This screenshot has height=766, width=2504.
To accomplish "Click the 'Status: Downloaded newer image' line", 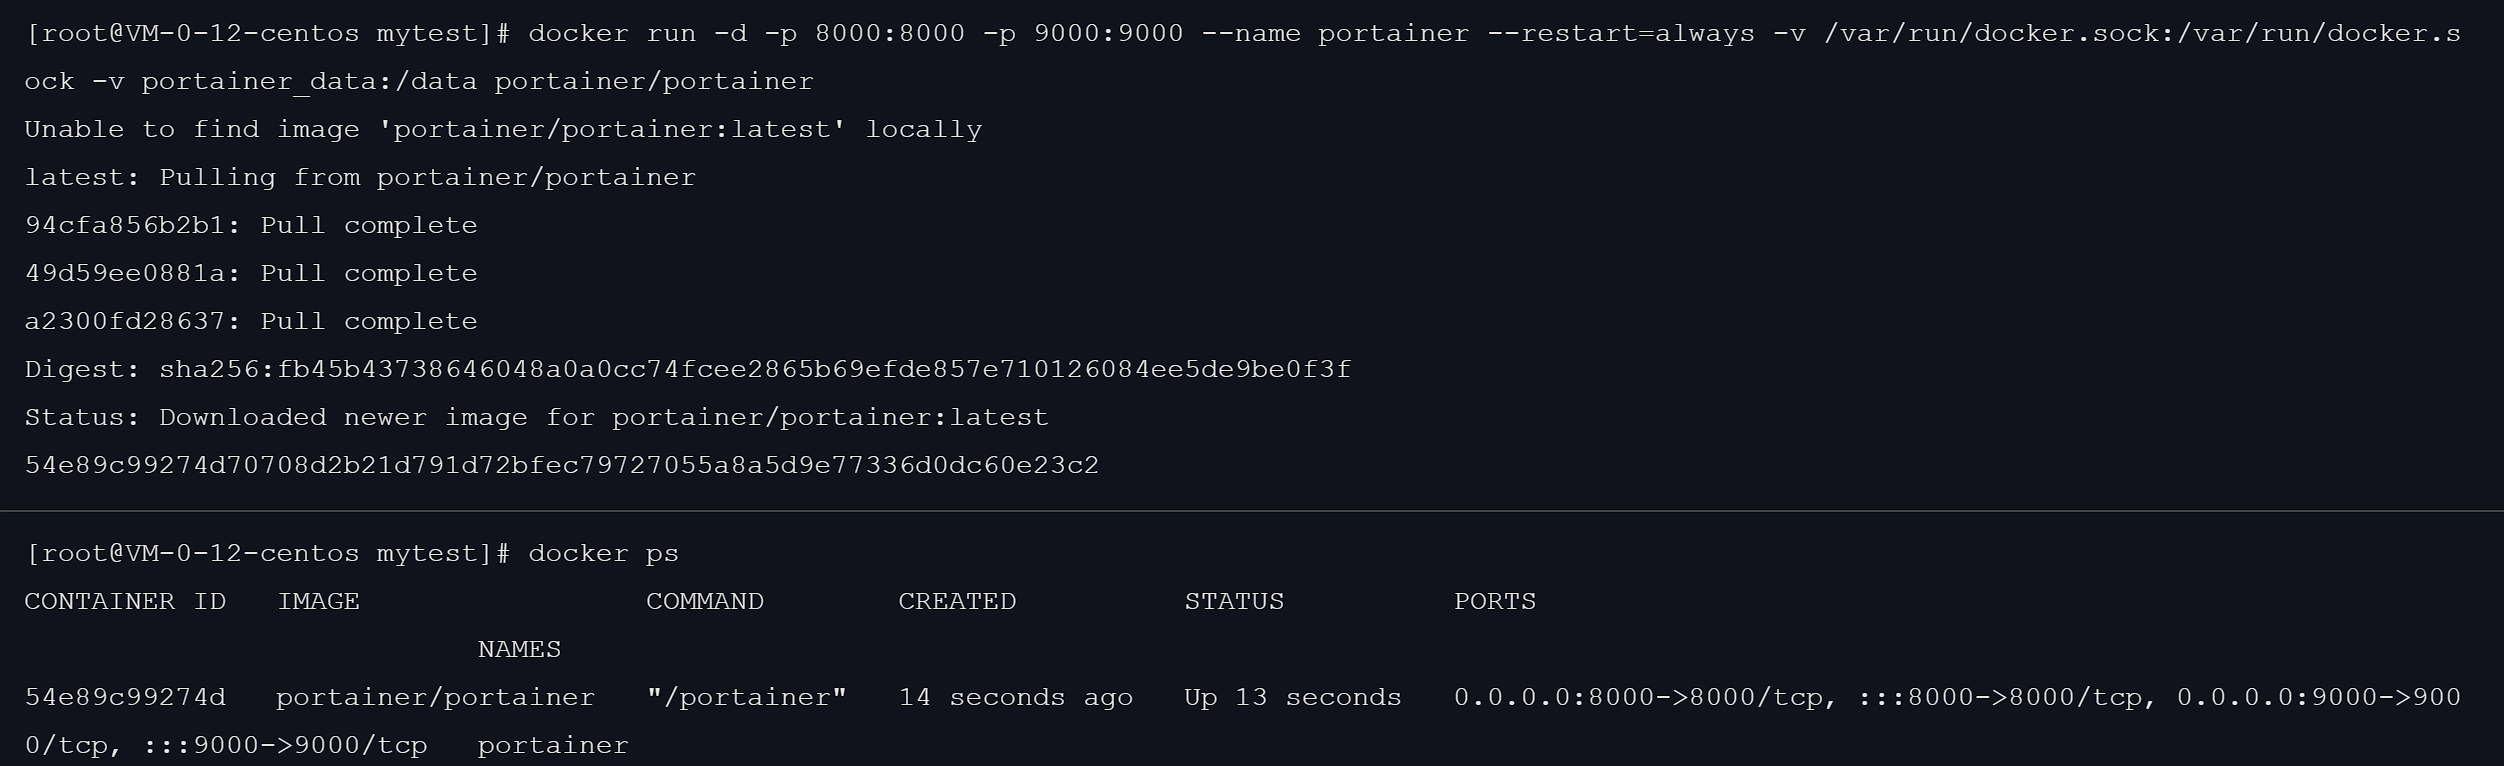I will point(536,418).
